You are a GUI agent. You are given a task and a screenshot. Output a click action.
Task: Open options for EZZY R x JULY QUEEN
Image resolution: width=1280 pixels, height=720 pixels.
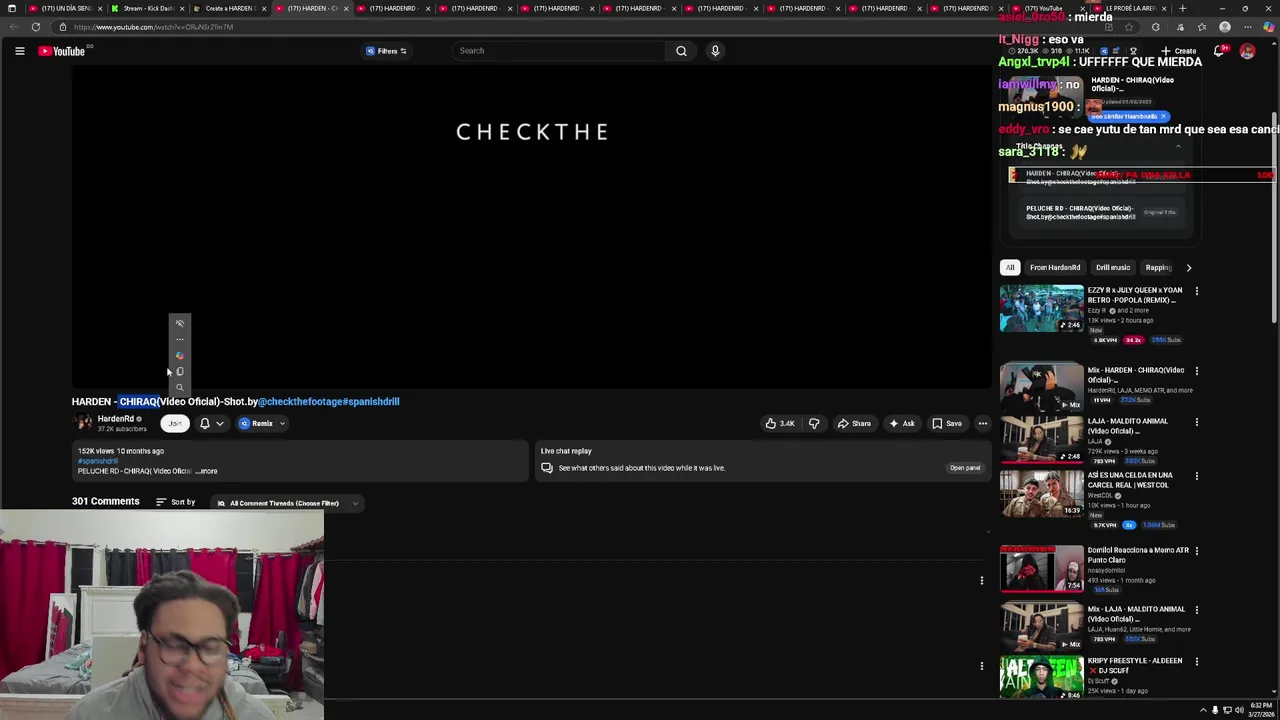(1196, 291)
